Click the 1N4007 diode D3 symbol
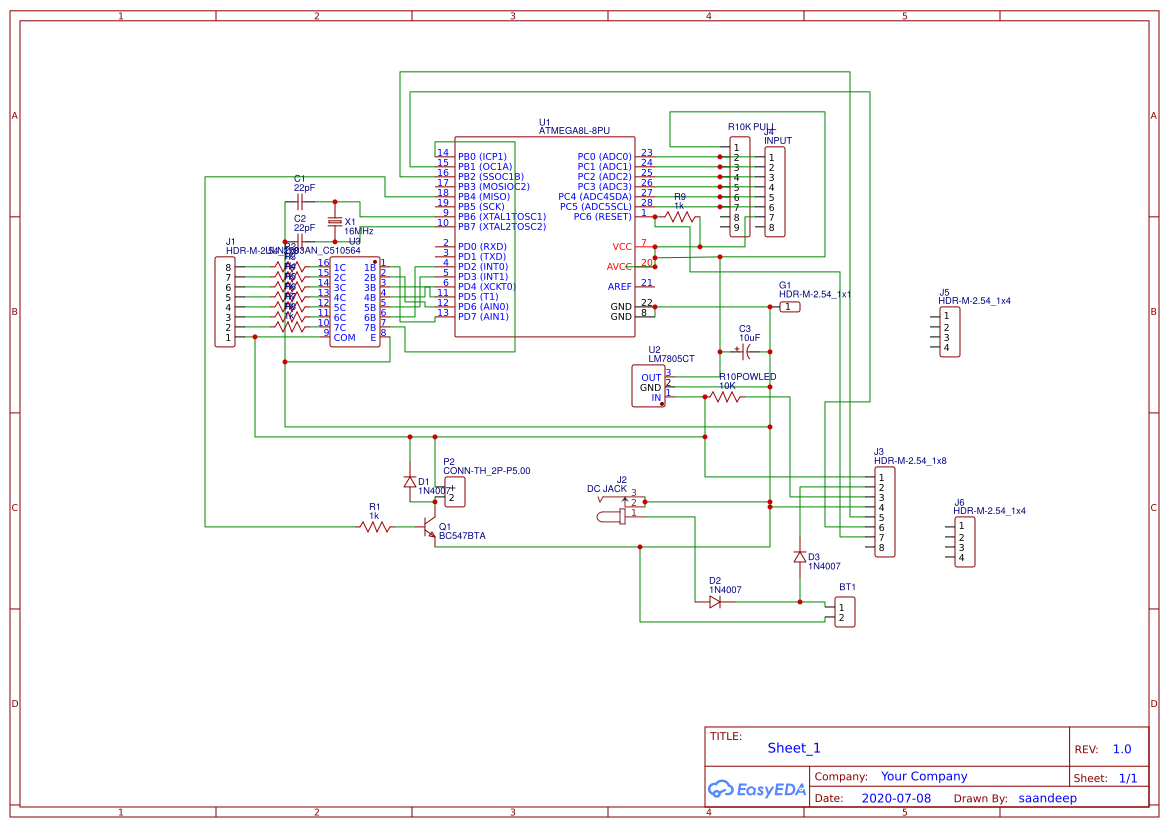 (800, 558)
